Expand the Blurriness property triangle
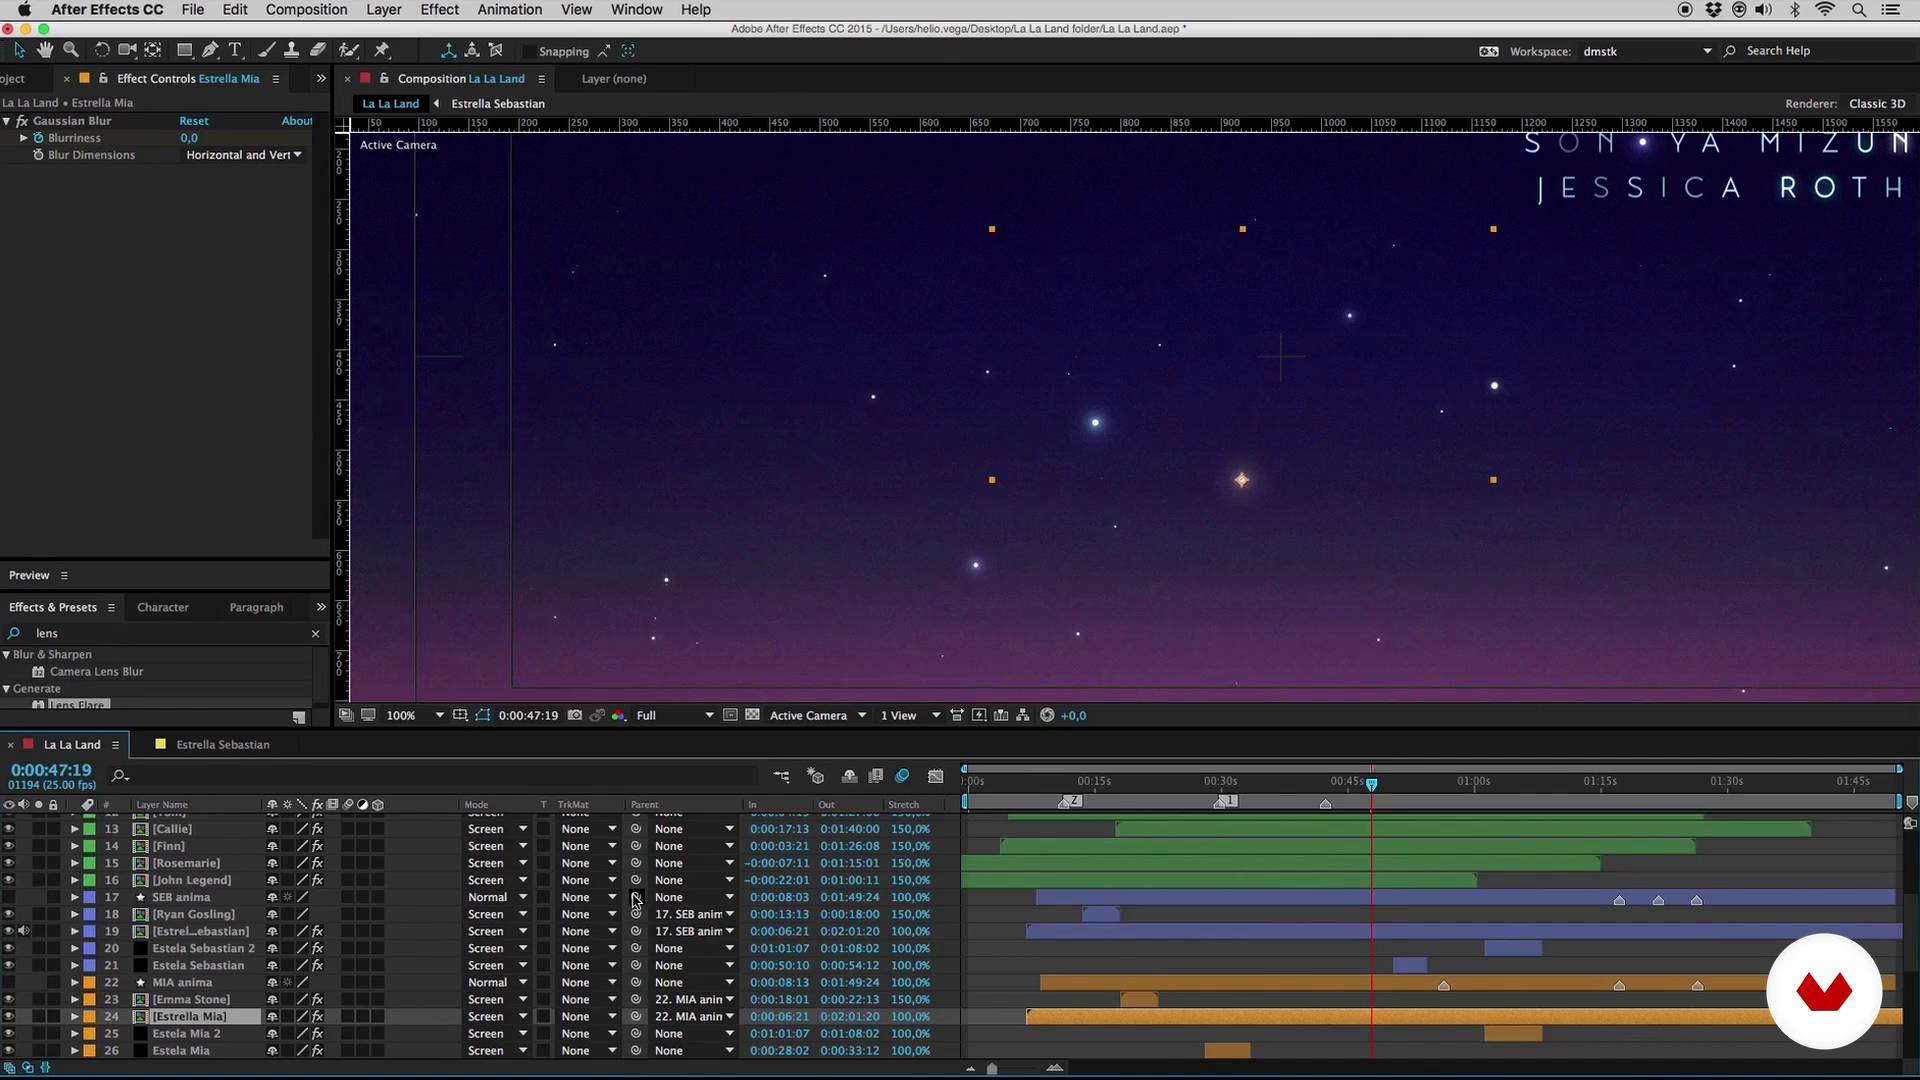Viewport: 1920px width, 1080px height. coord(23,138)
